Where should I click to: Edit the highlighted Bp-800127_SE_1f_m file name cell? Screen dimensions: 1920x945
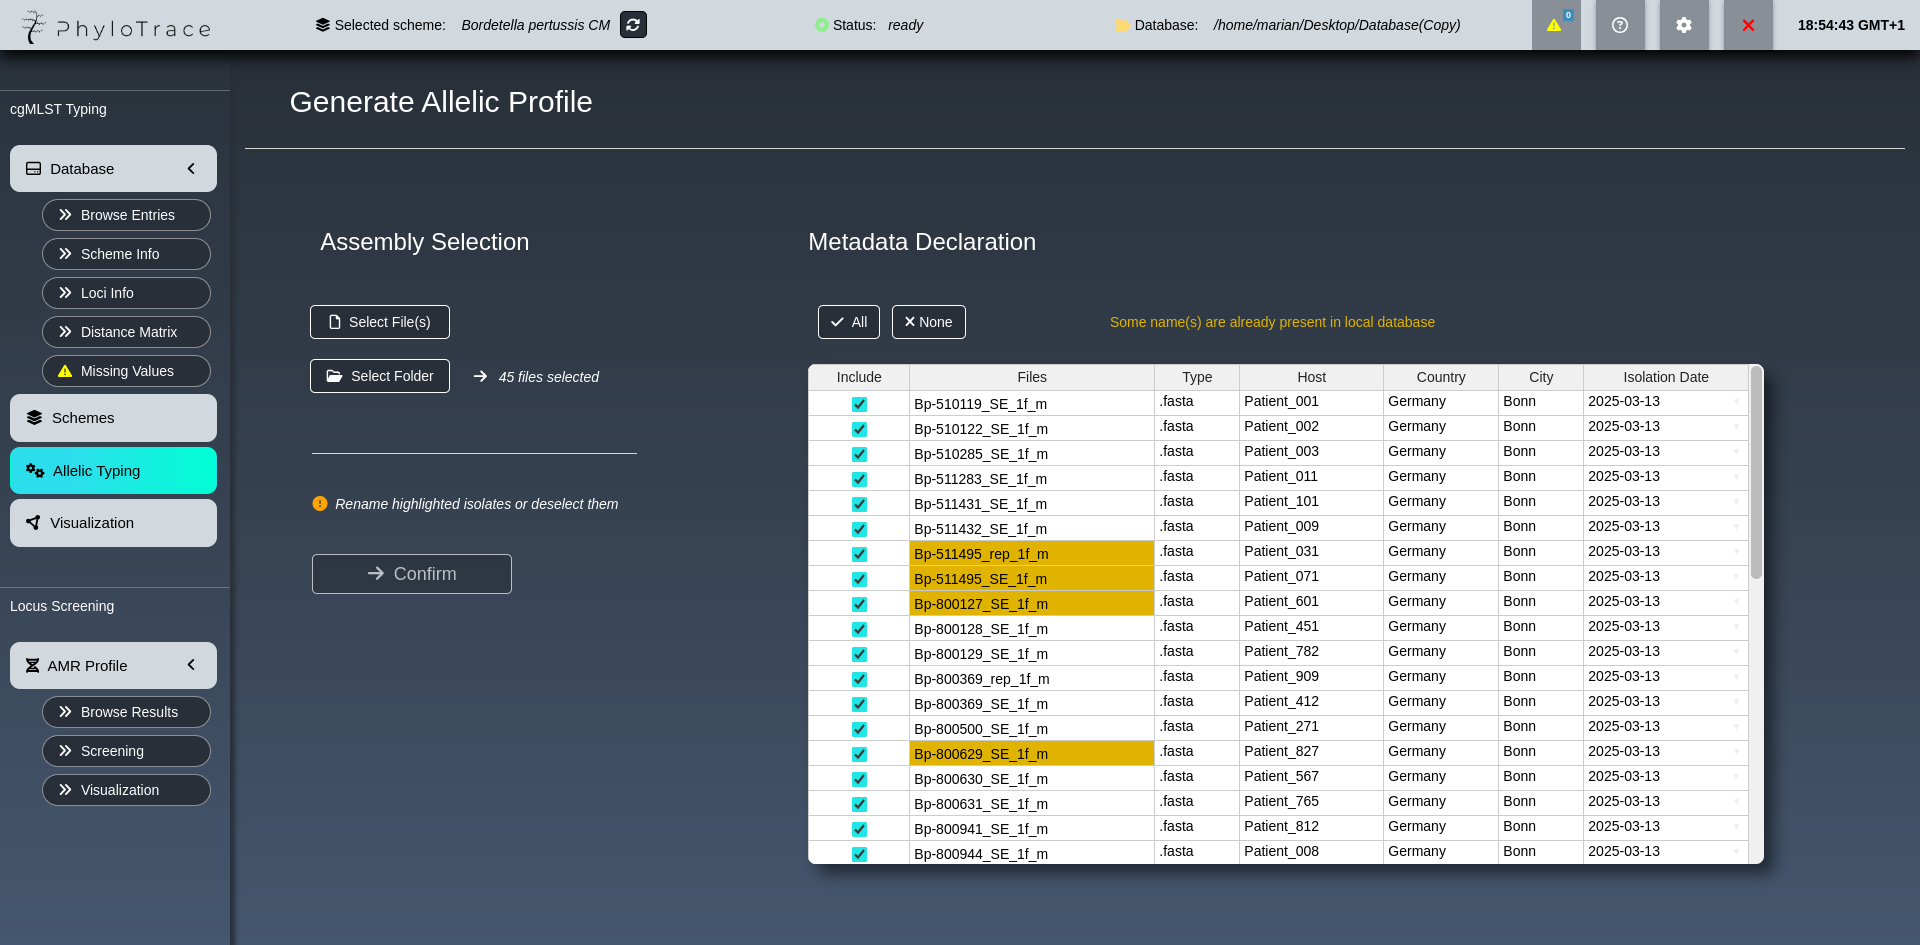tap(1031, 604)
